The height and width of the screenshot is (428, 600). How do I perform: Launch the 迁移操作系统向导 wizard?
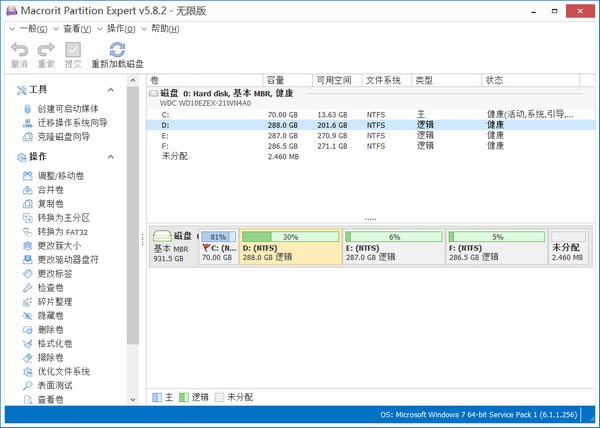point(72,123)
